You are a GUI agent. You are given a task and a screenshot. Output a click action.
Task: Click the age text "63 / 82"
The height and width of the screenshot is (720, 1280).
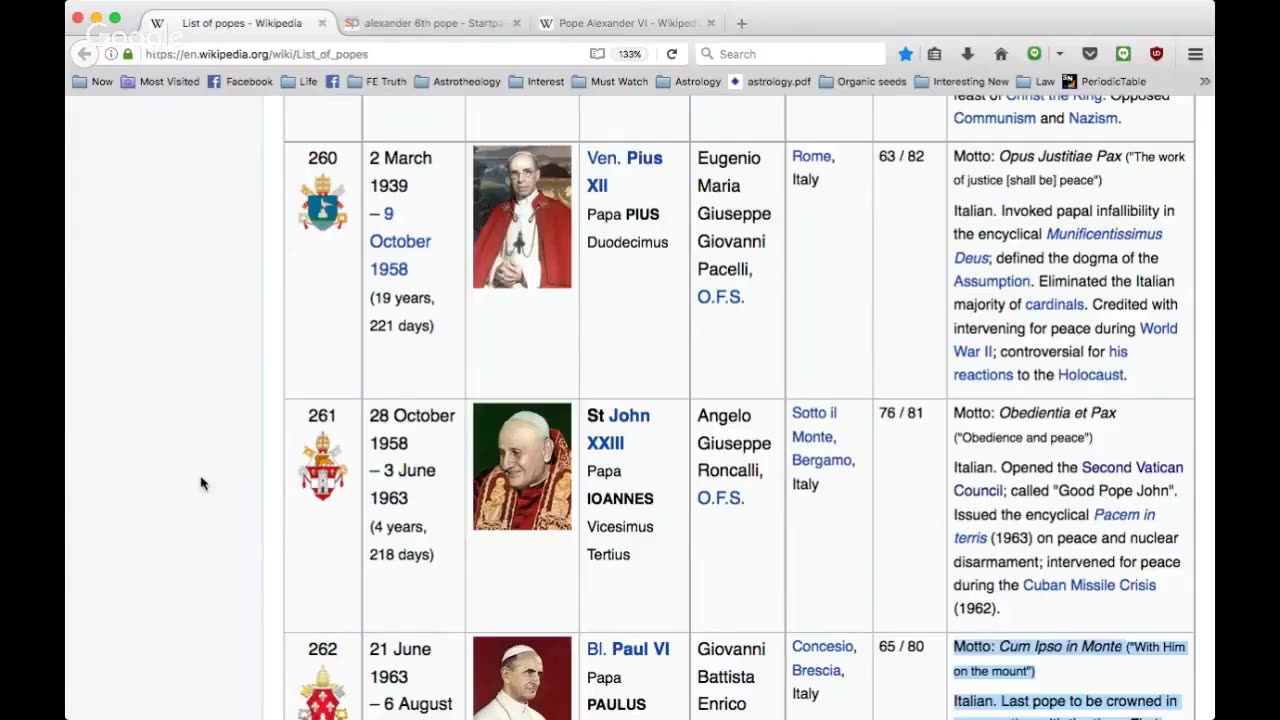pos(901,157)
